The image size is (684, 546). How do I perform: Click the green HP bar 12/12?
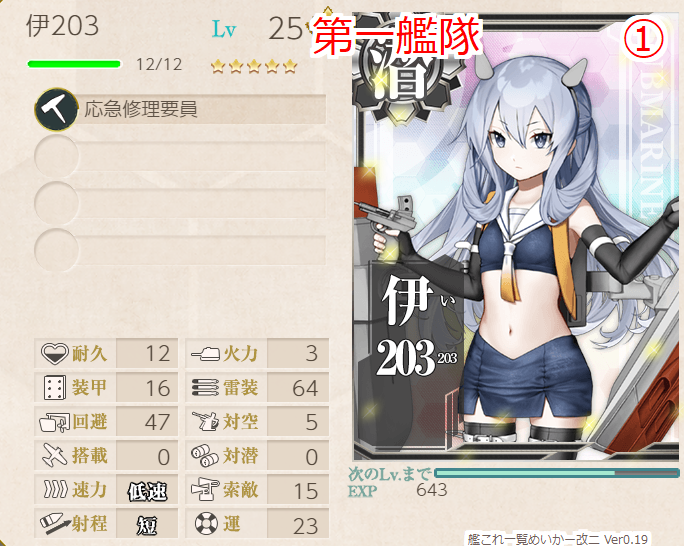(x=74, y=64)
